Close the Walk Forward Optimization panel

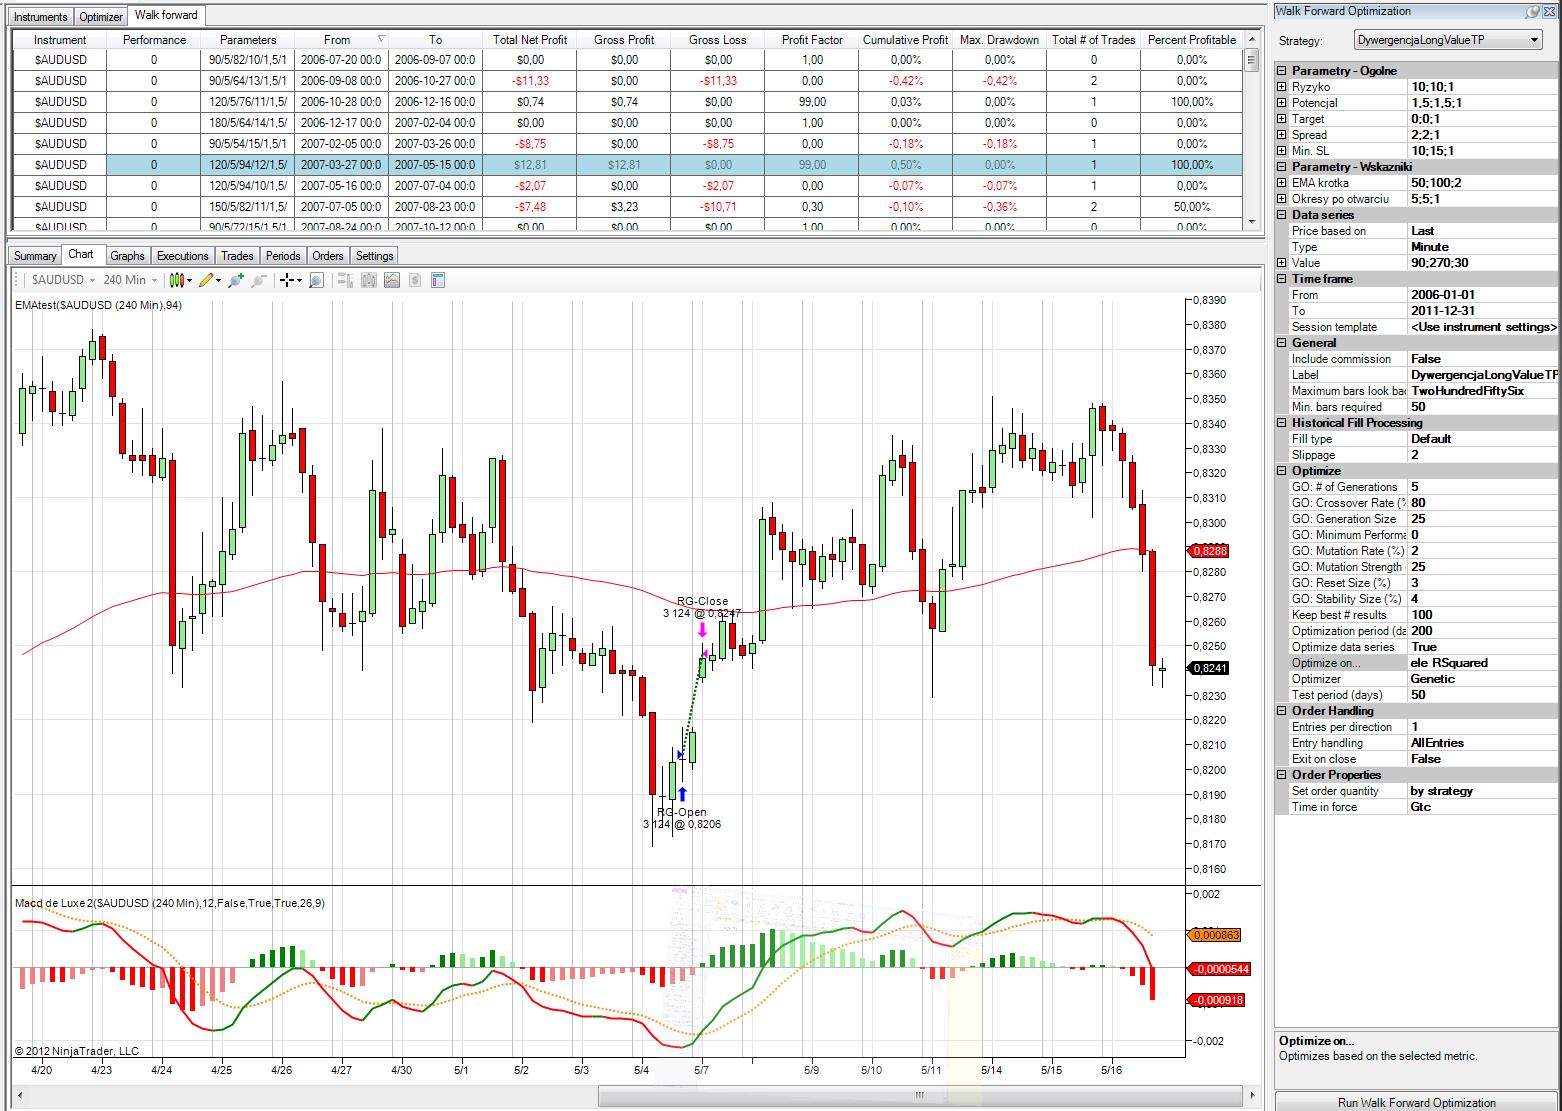[1550, 12]
